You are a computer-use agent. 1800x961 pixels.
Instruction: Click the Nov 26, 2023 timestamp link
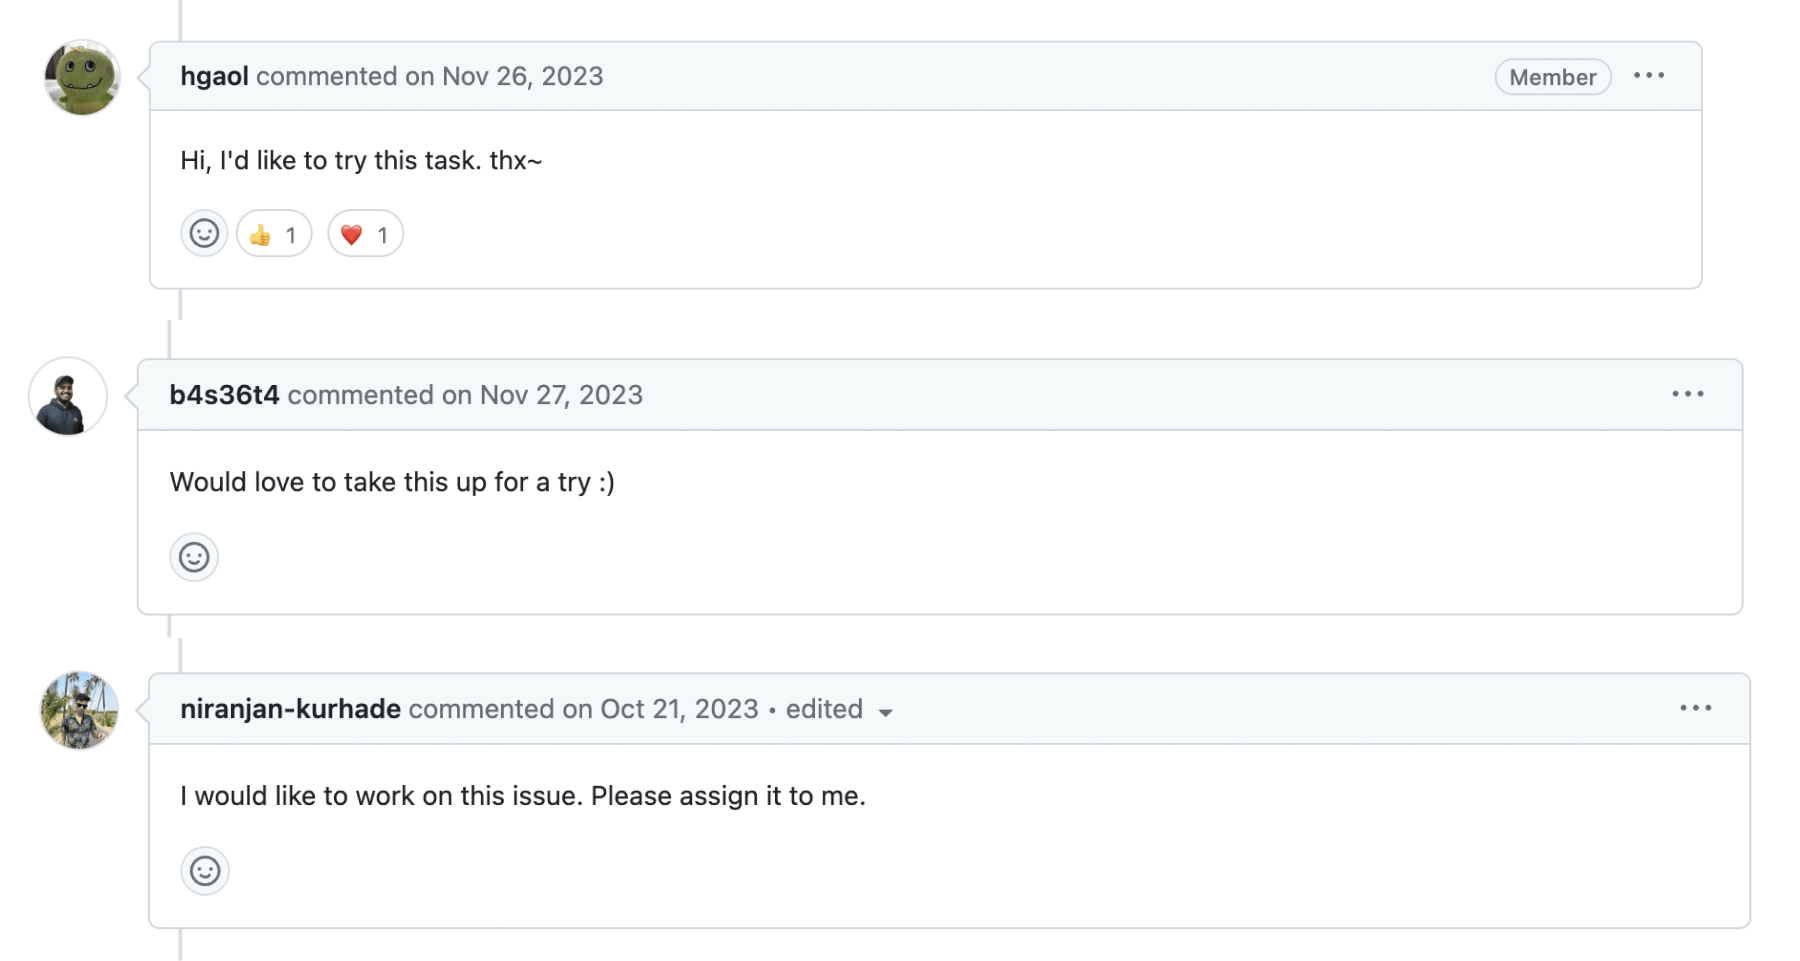(521, 75)
